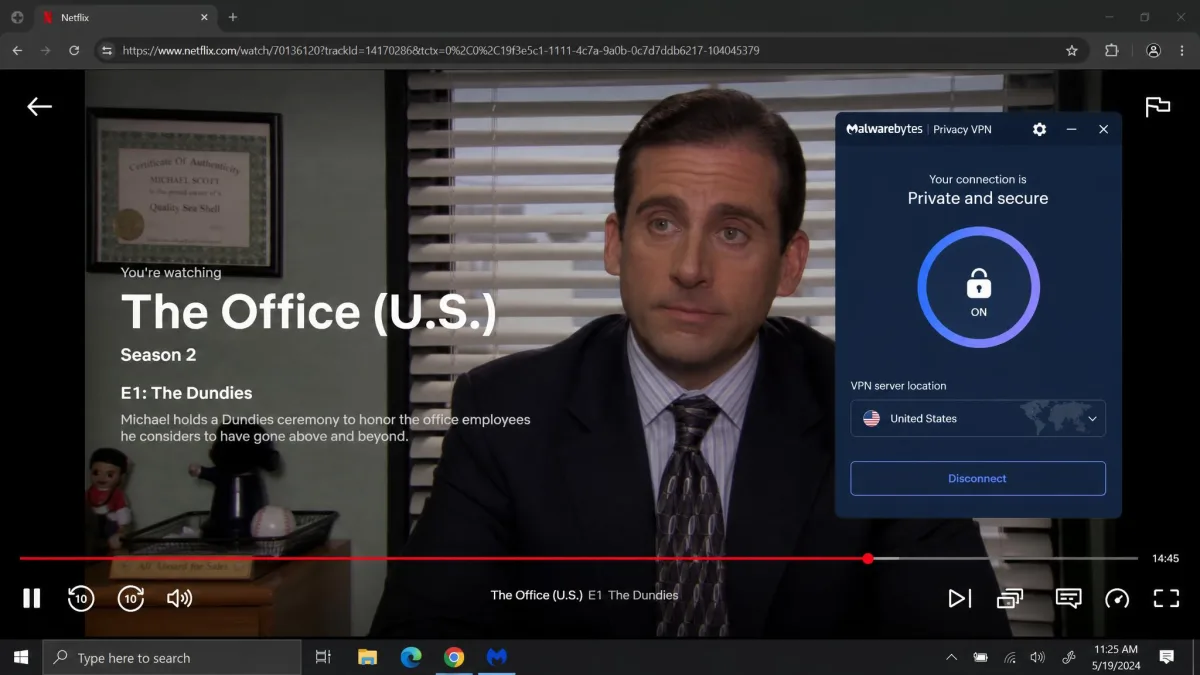
Task: Go back in browser history
Action: click(x=17, y=50)
